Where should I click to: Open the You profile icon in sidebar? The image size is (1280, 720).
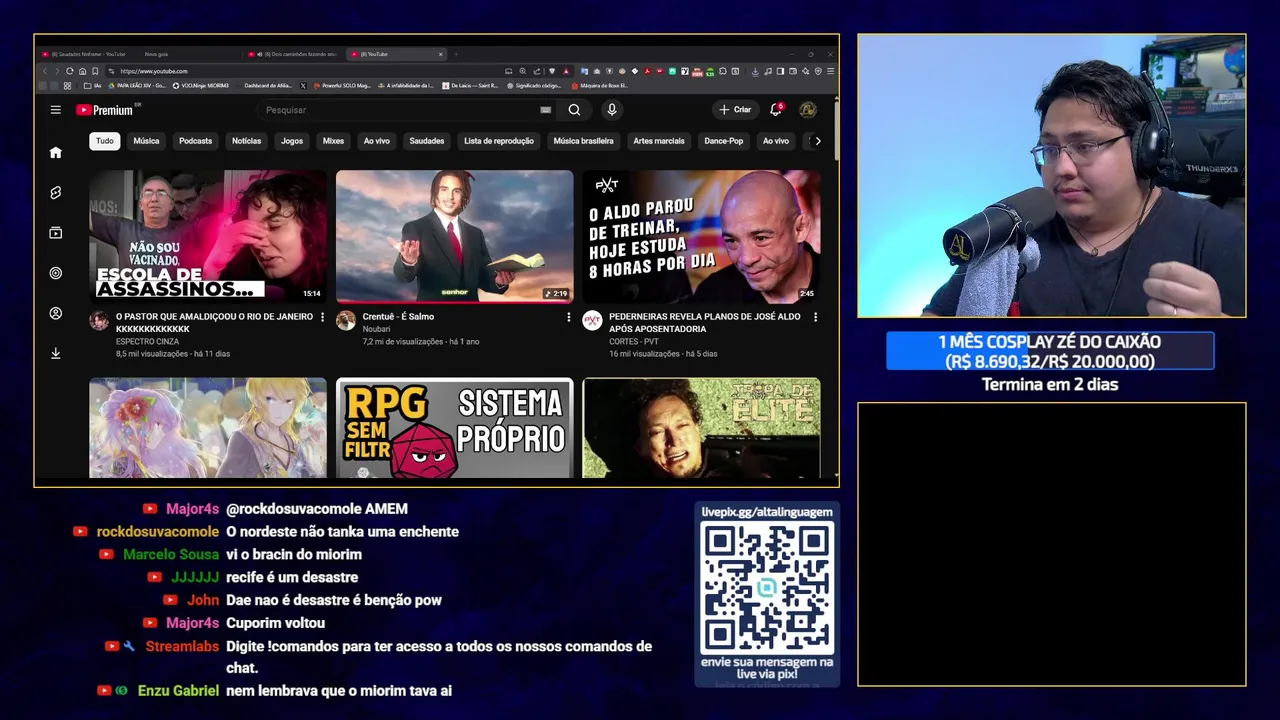point(56,313)
